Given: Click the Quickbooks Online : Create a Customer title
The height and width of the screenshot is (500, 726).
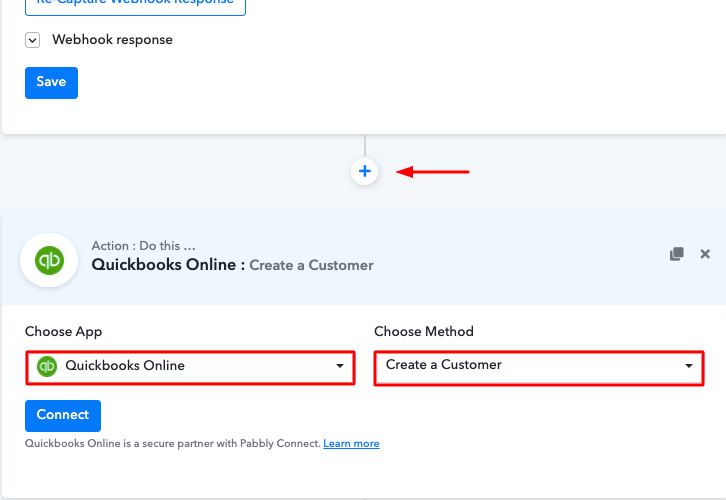Looking at the screenshot, I should coord(232,265).
